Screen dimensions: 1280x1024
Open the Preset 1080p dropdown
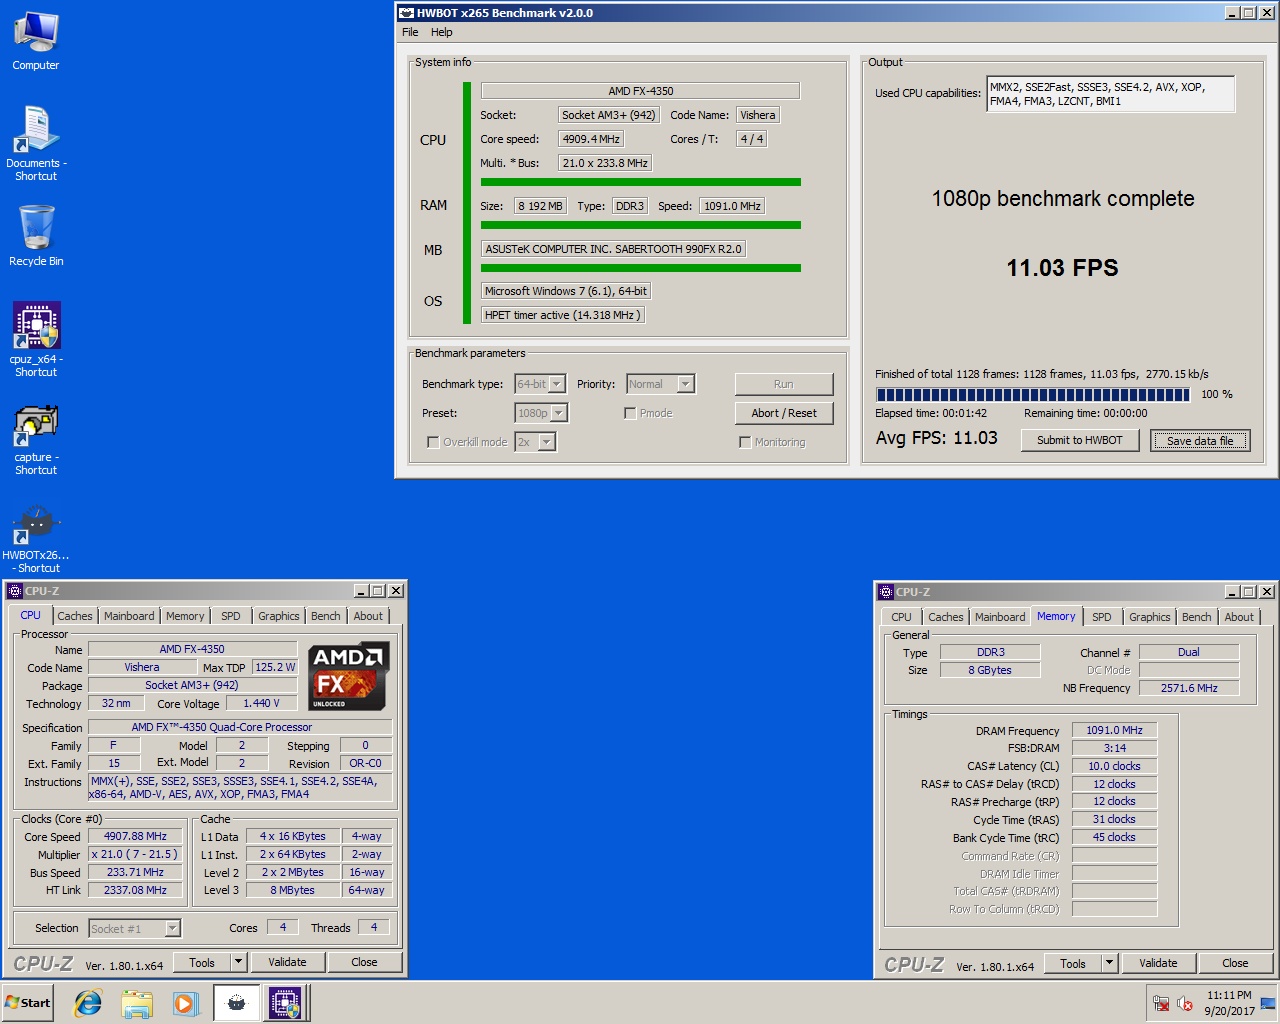(x=559, y=413)
